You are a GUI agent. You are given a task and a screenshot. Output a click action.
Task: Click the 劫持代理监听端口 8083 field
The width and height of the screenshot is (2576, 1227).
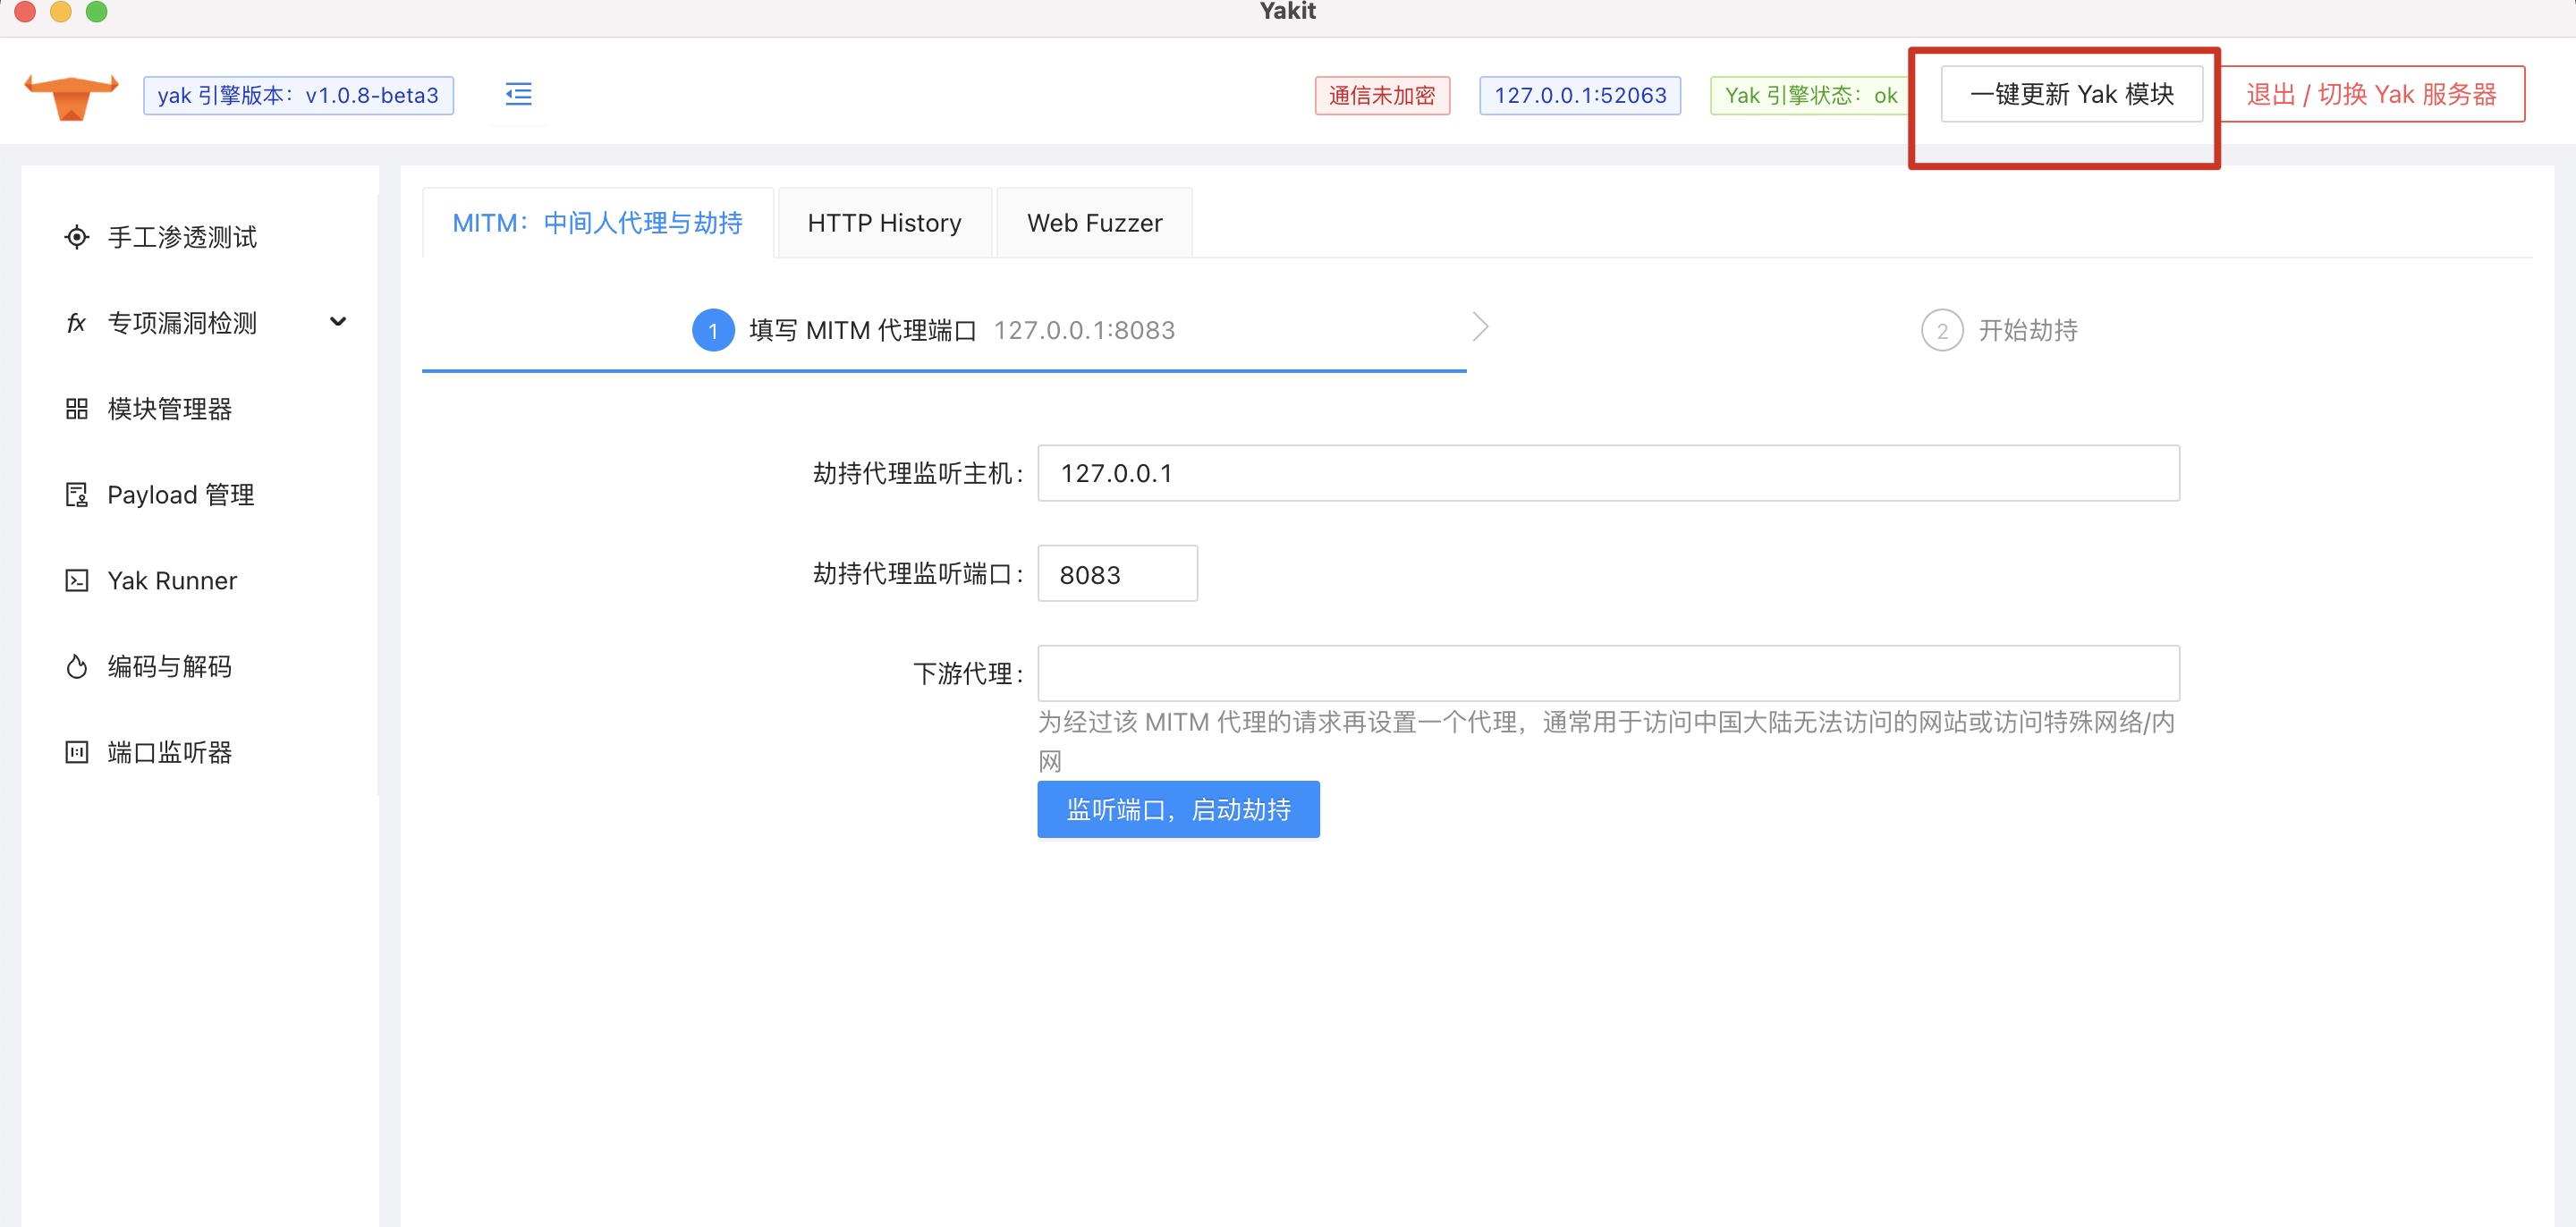pyautogui.click(x=1116, y=574)
